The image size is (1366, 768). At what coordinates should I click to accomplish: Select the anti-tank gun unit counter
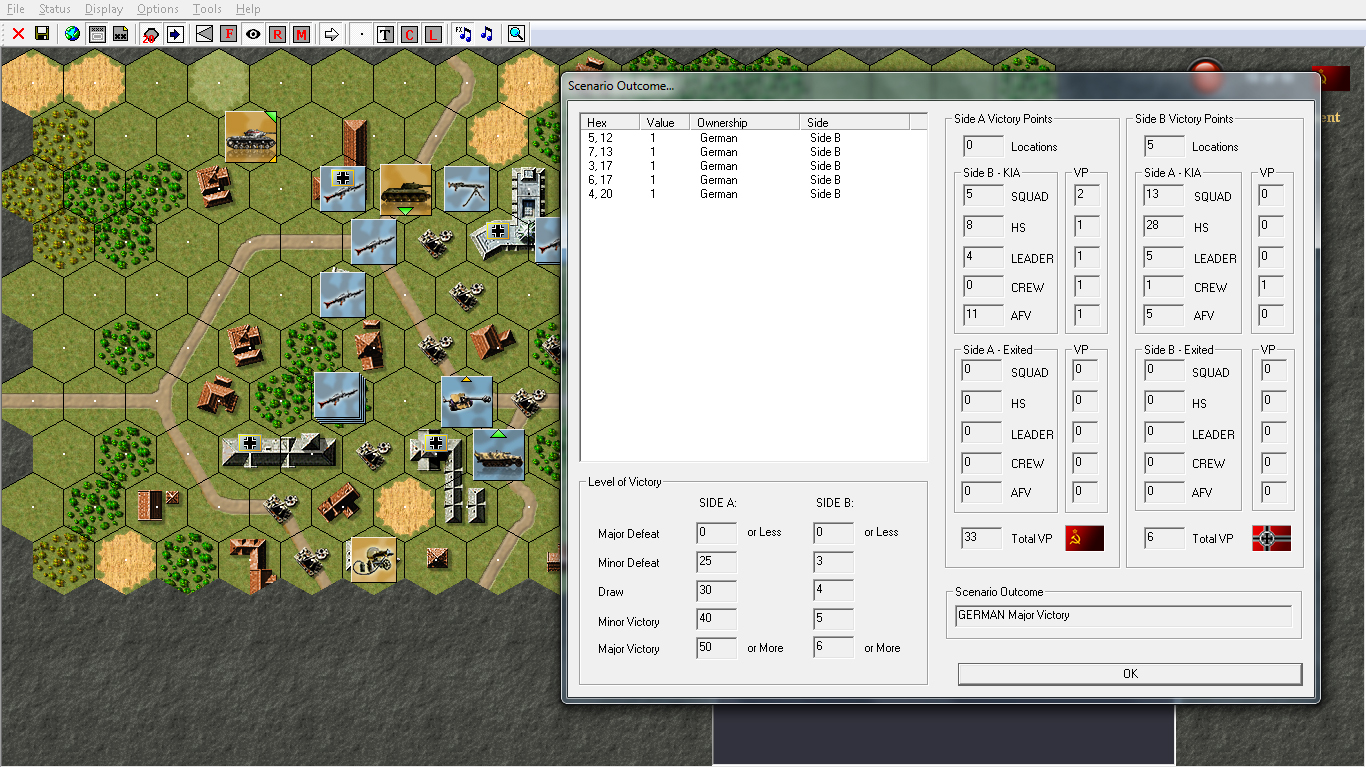coord(466,401)
